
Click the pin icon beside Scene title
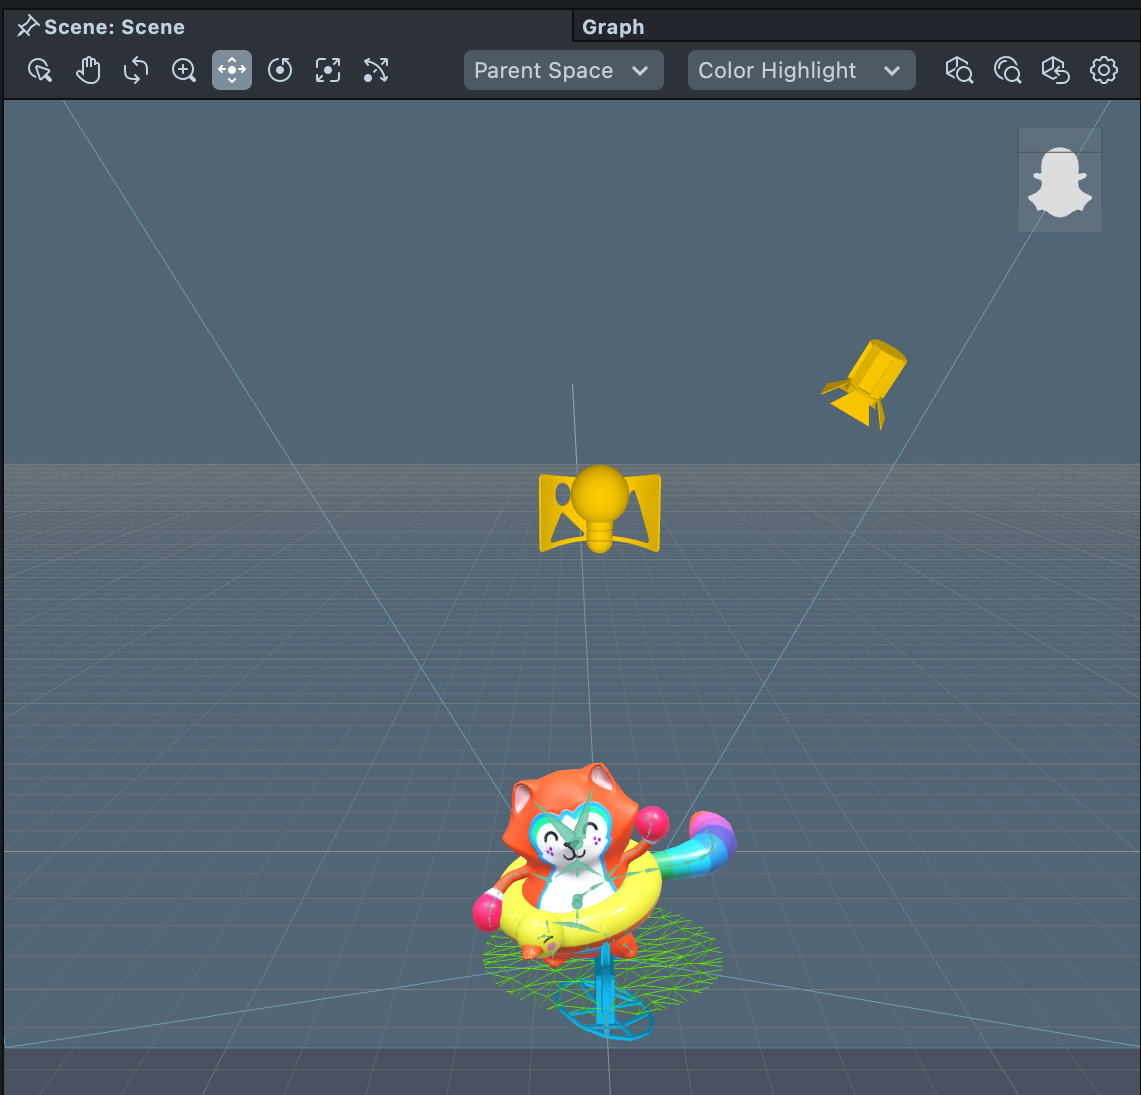tap(27, 27)
